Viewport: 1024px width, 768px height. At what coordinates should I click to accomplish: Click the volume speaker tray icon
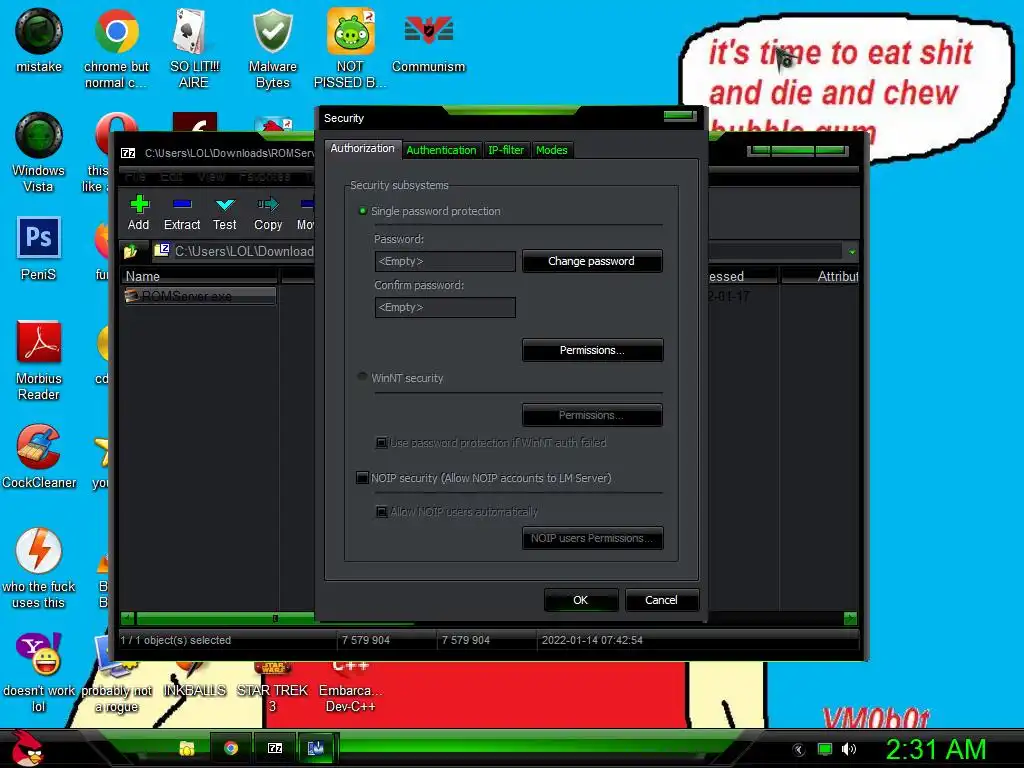click(849, 749)
